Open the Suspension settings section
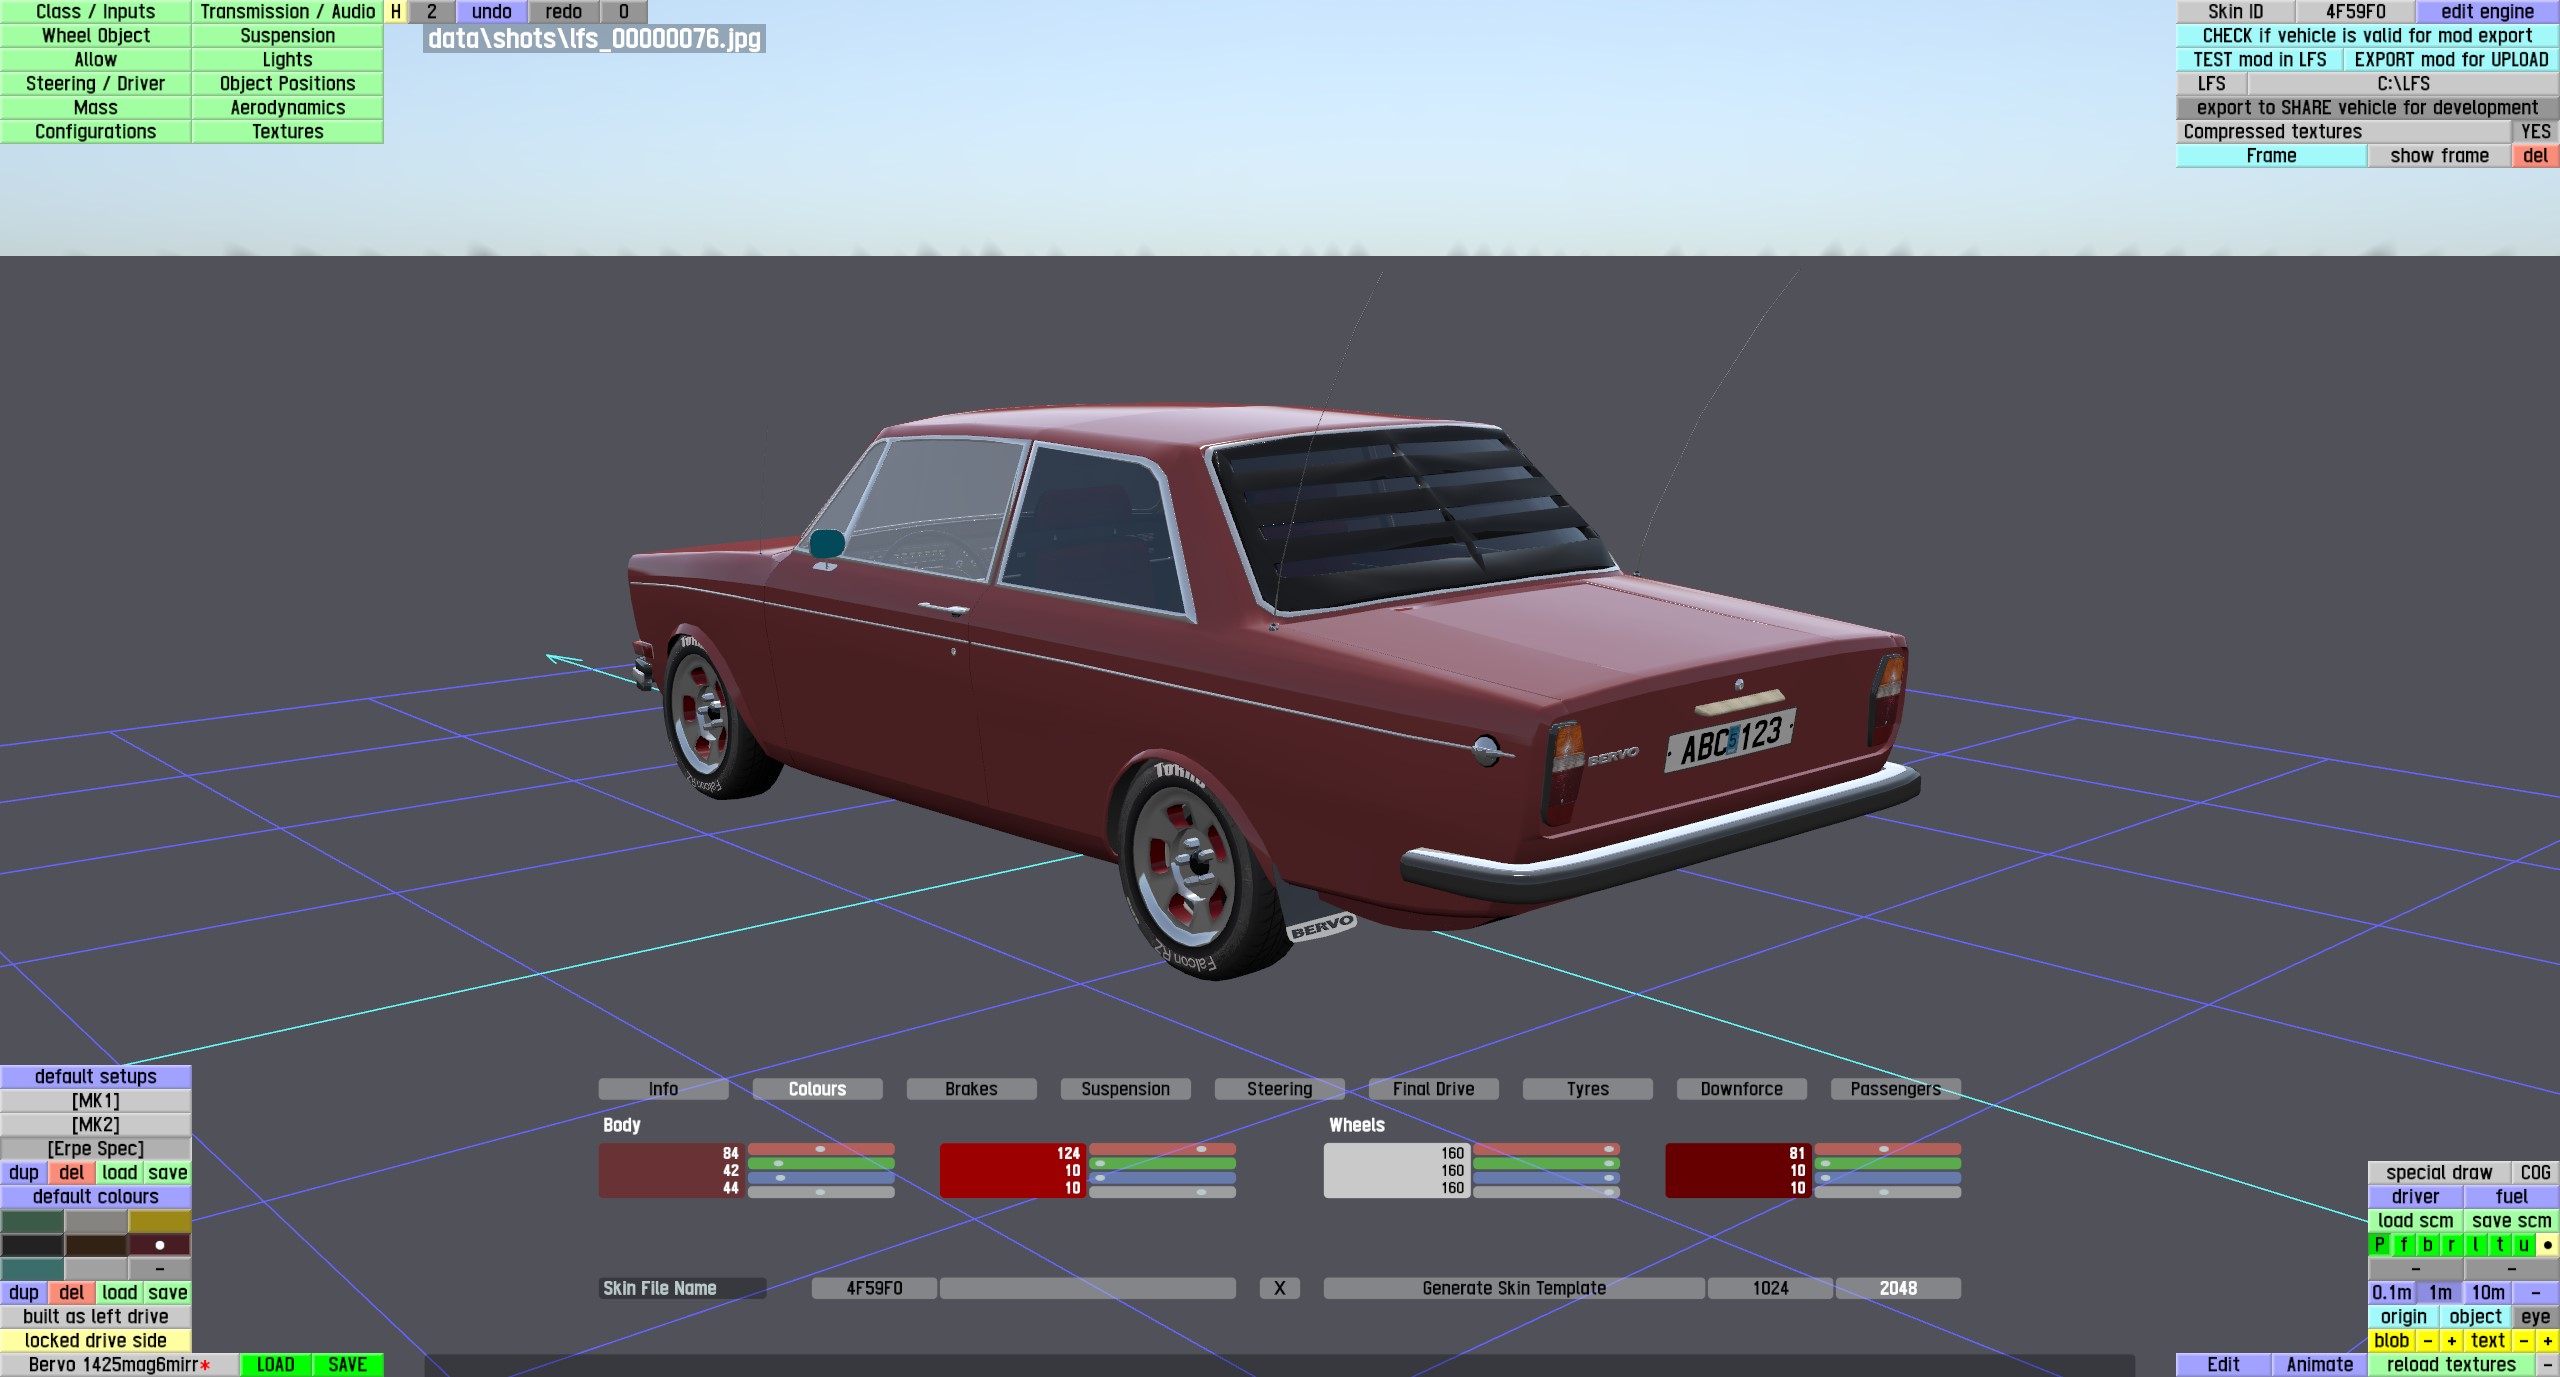The width and height of the screenshot is (2560, 1377). (287, 36)
